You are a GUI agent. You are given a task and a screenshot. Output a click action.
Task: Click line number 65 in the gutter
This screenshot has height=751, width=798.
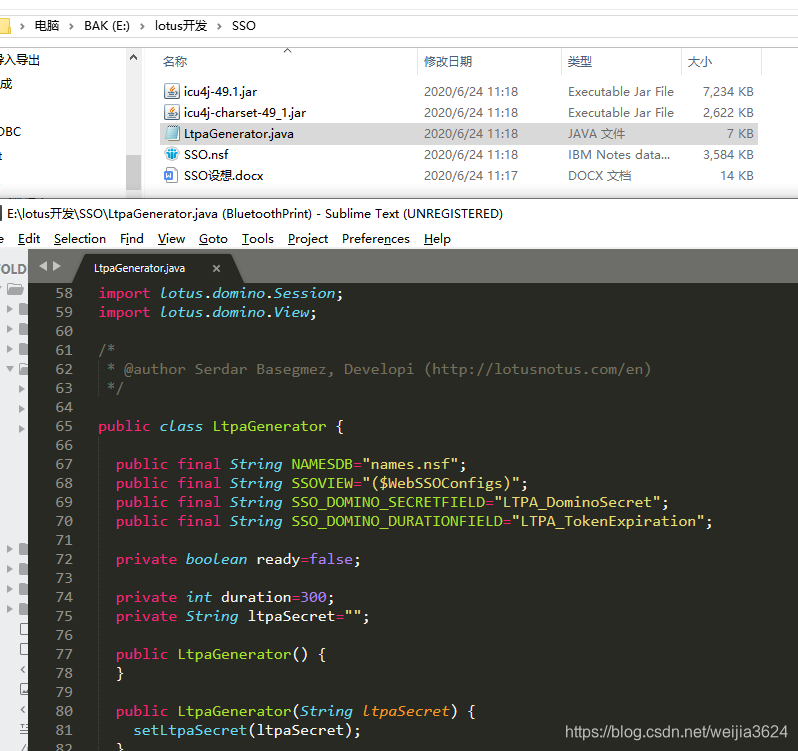(x=64, y=426)
